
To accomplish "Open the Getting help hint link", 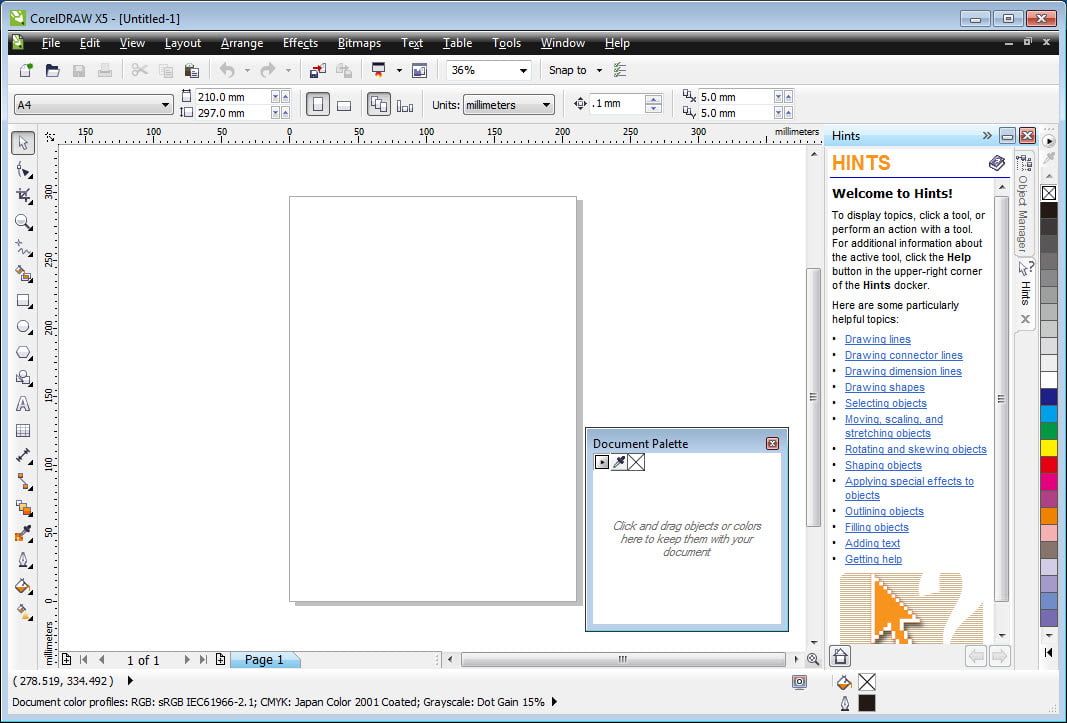I will tap(873, 559).
